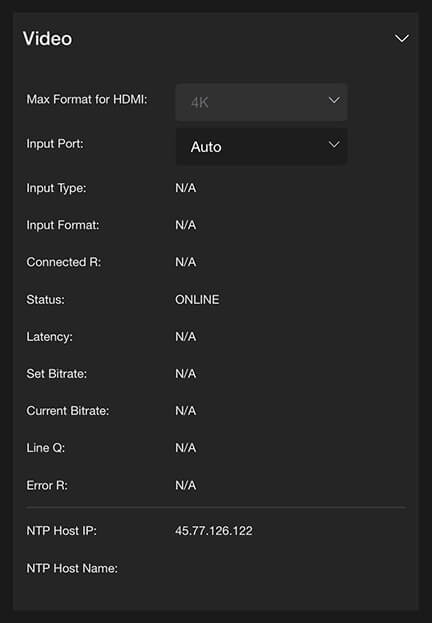432x623 pixels.
Task: Click the Input Type label
Action: point(56,188)
